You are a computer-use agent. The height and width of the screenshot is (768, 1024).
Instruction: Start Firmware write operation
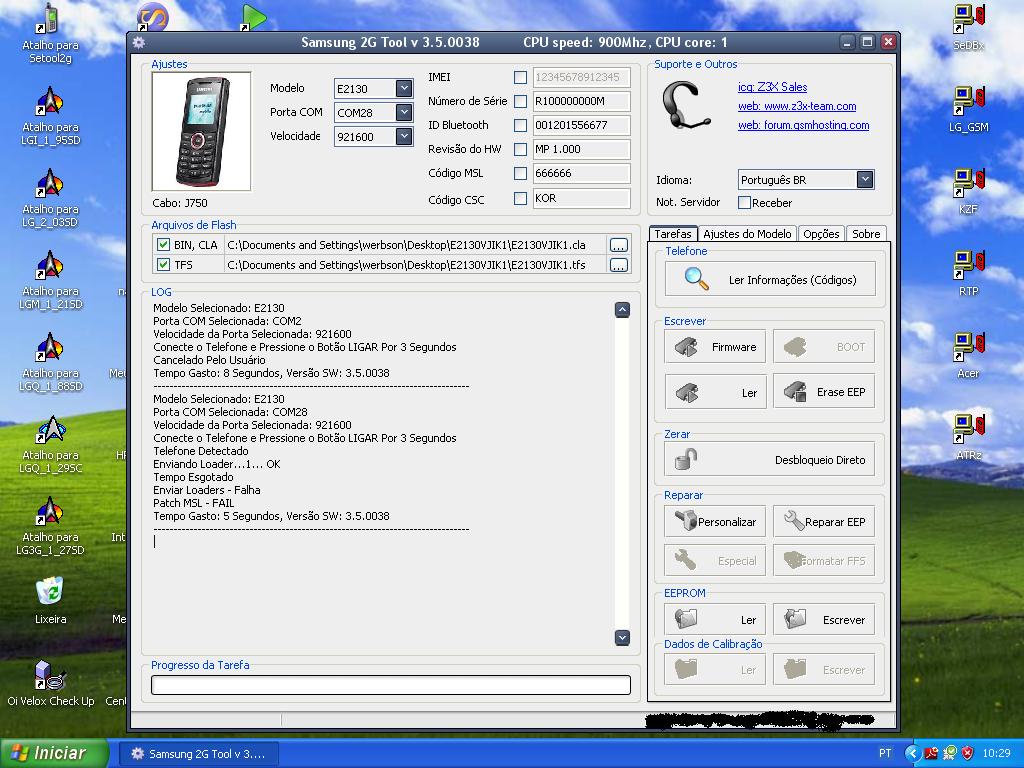[715, 347]
